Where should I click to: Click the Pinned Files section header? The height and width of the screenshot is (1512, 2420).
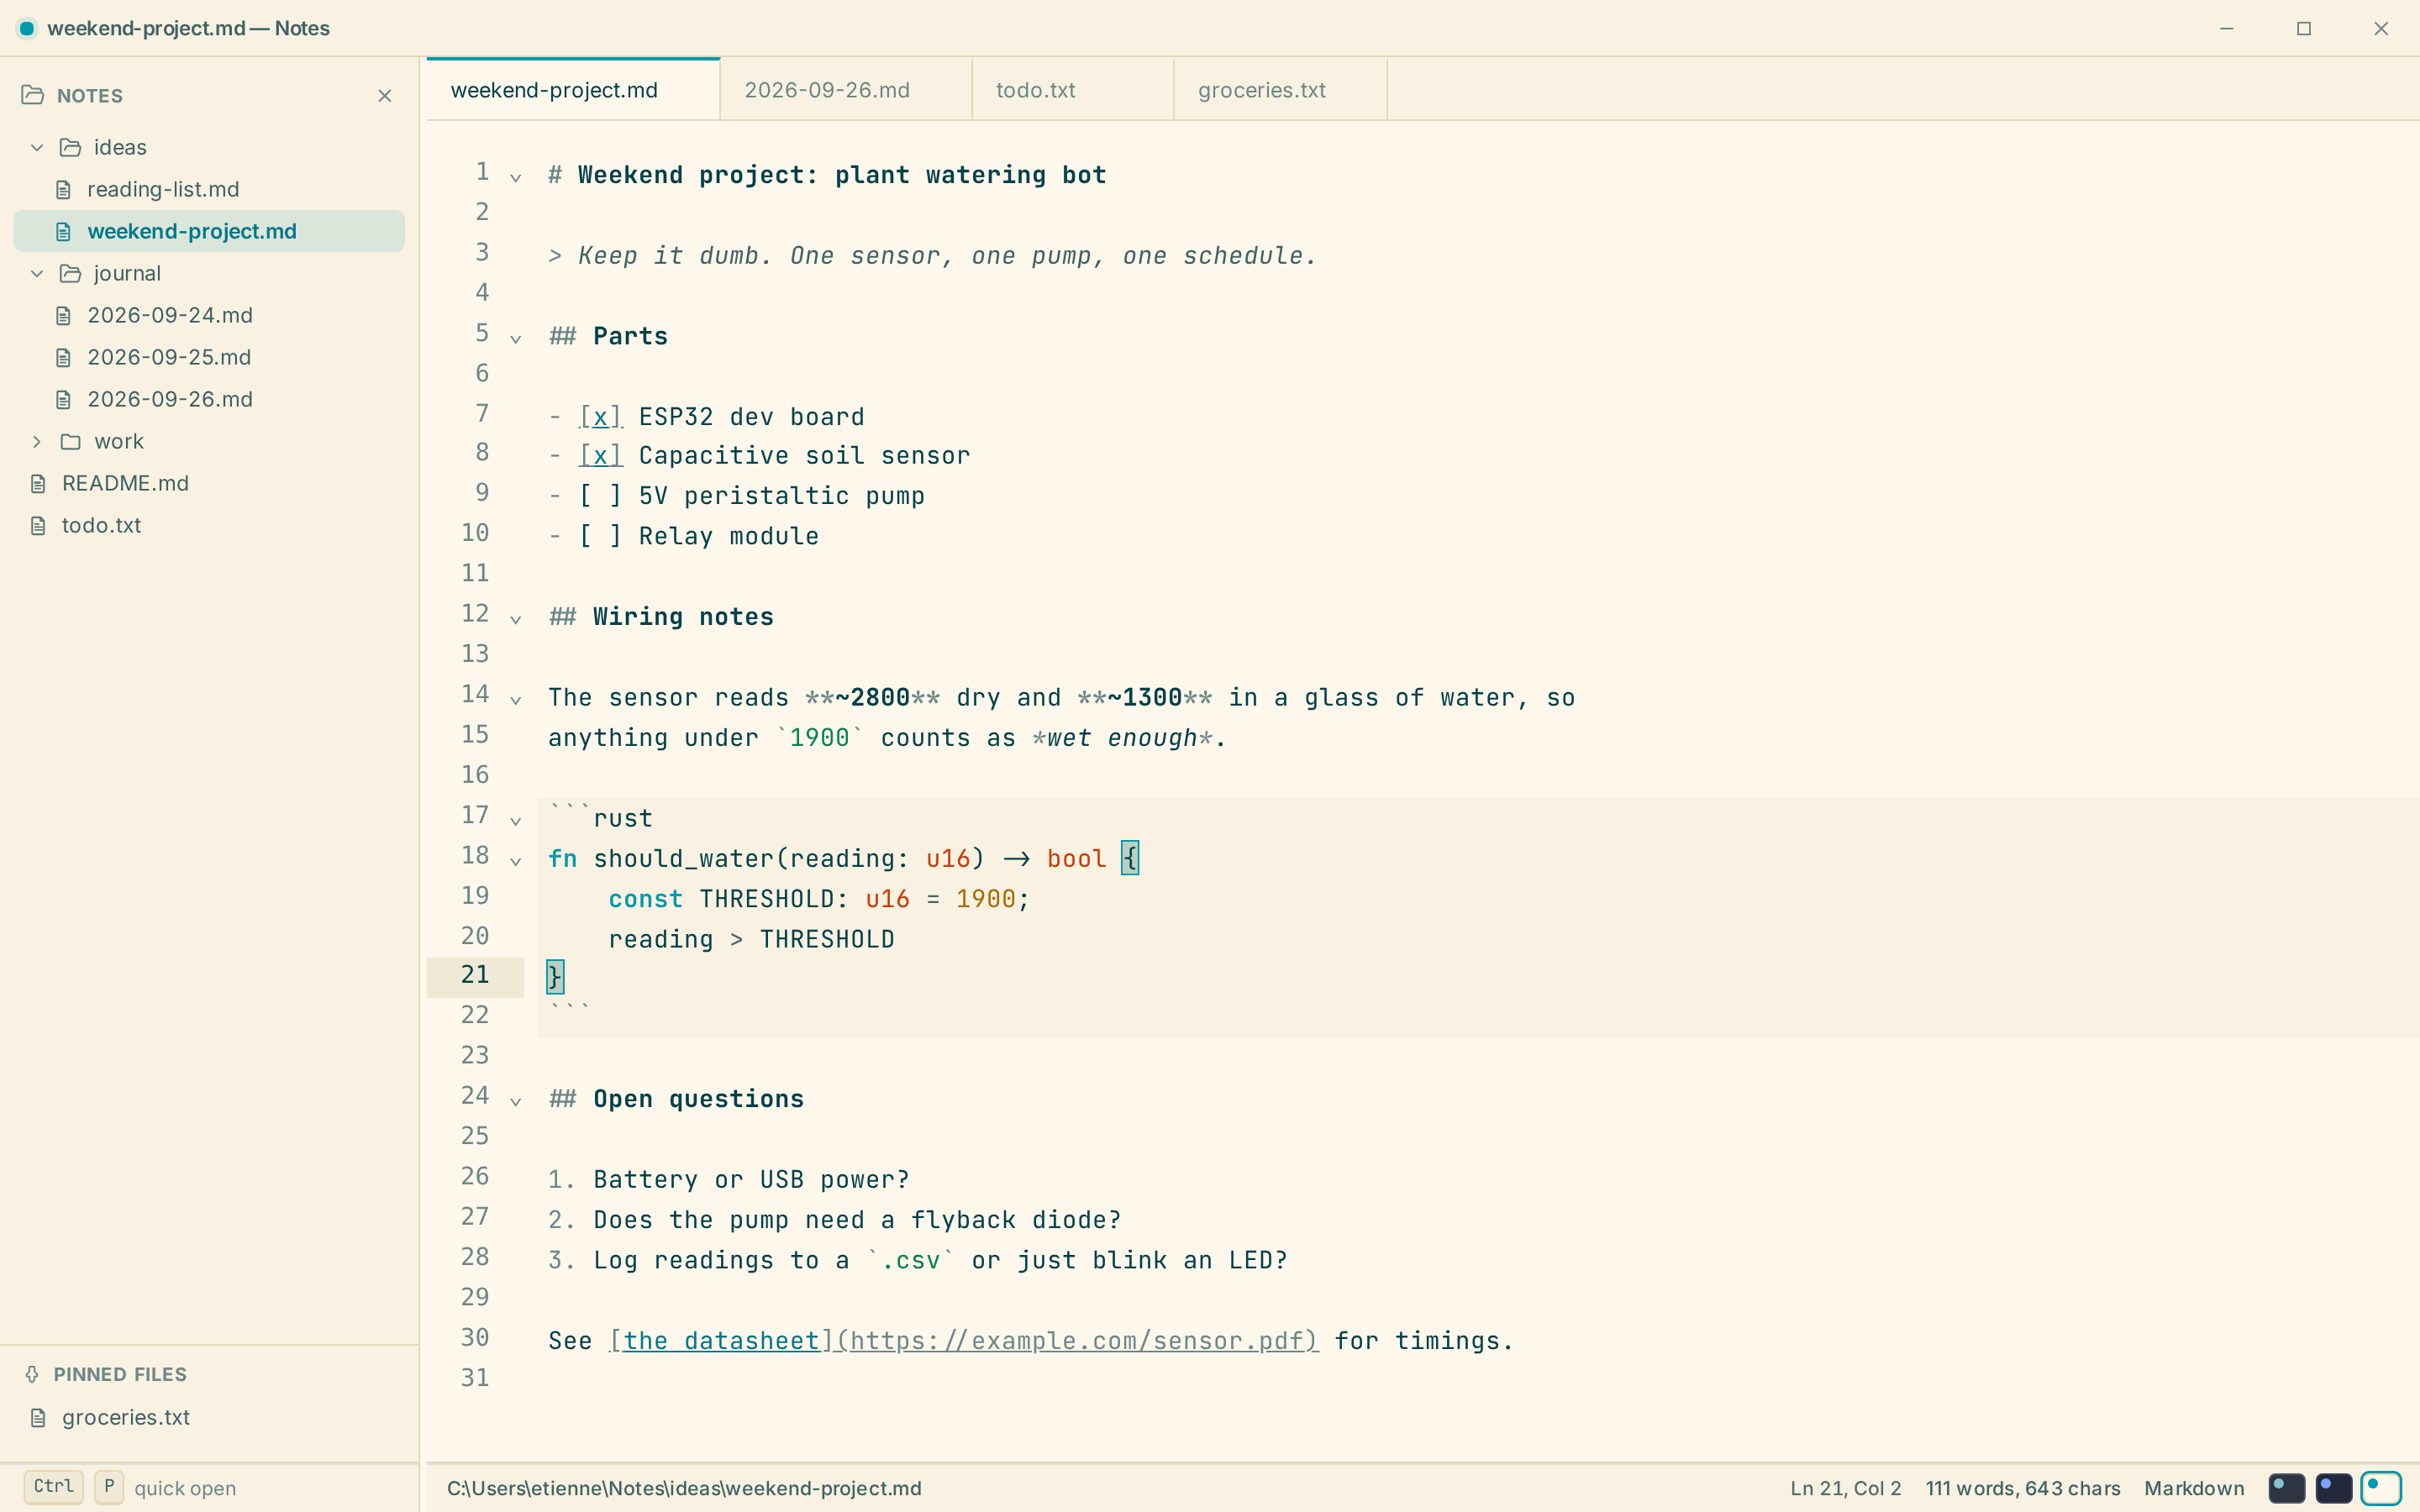(x=120, y=1374)
